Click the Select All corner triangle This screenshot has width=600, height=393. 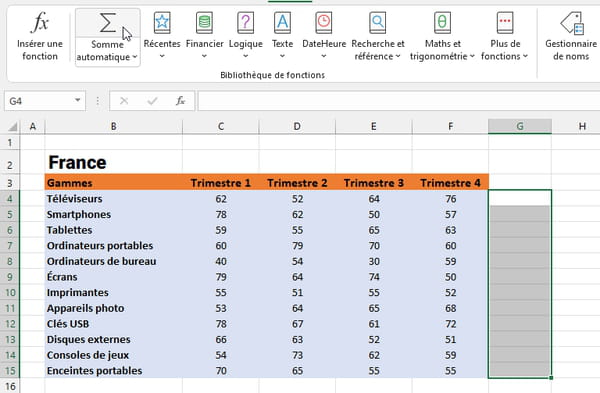pos(12,126)
